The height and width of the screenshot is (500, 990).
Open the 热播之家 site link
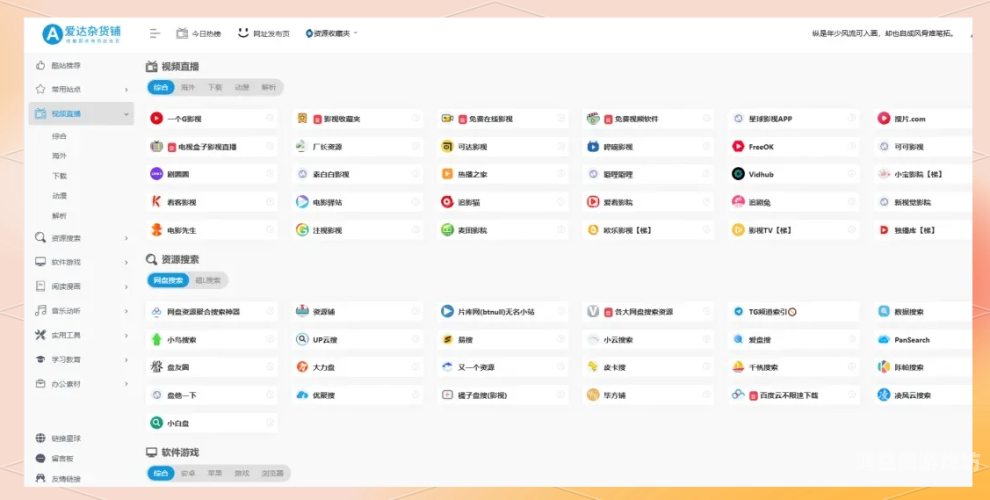coord(502,174)
